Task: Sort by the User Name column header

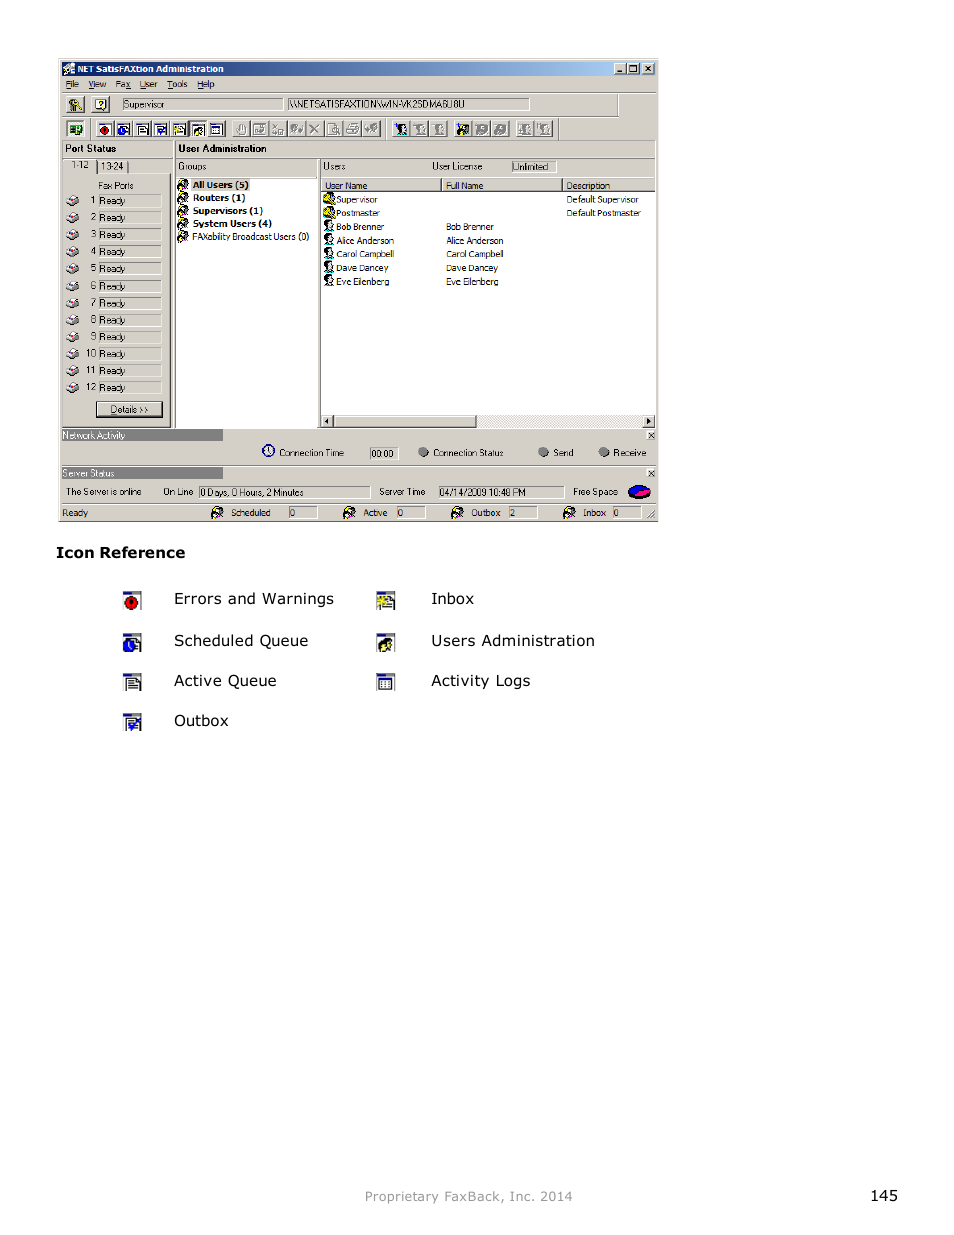Action: tap(381, 186)
